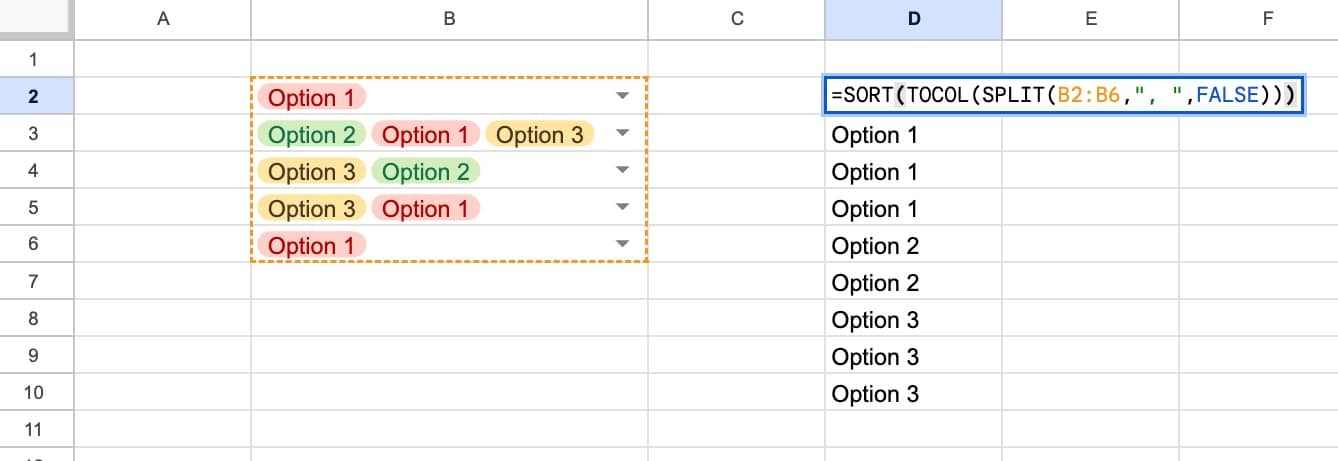Select the row 7 header
Screen dimensions: 1338x461
click(33, 282)
